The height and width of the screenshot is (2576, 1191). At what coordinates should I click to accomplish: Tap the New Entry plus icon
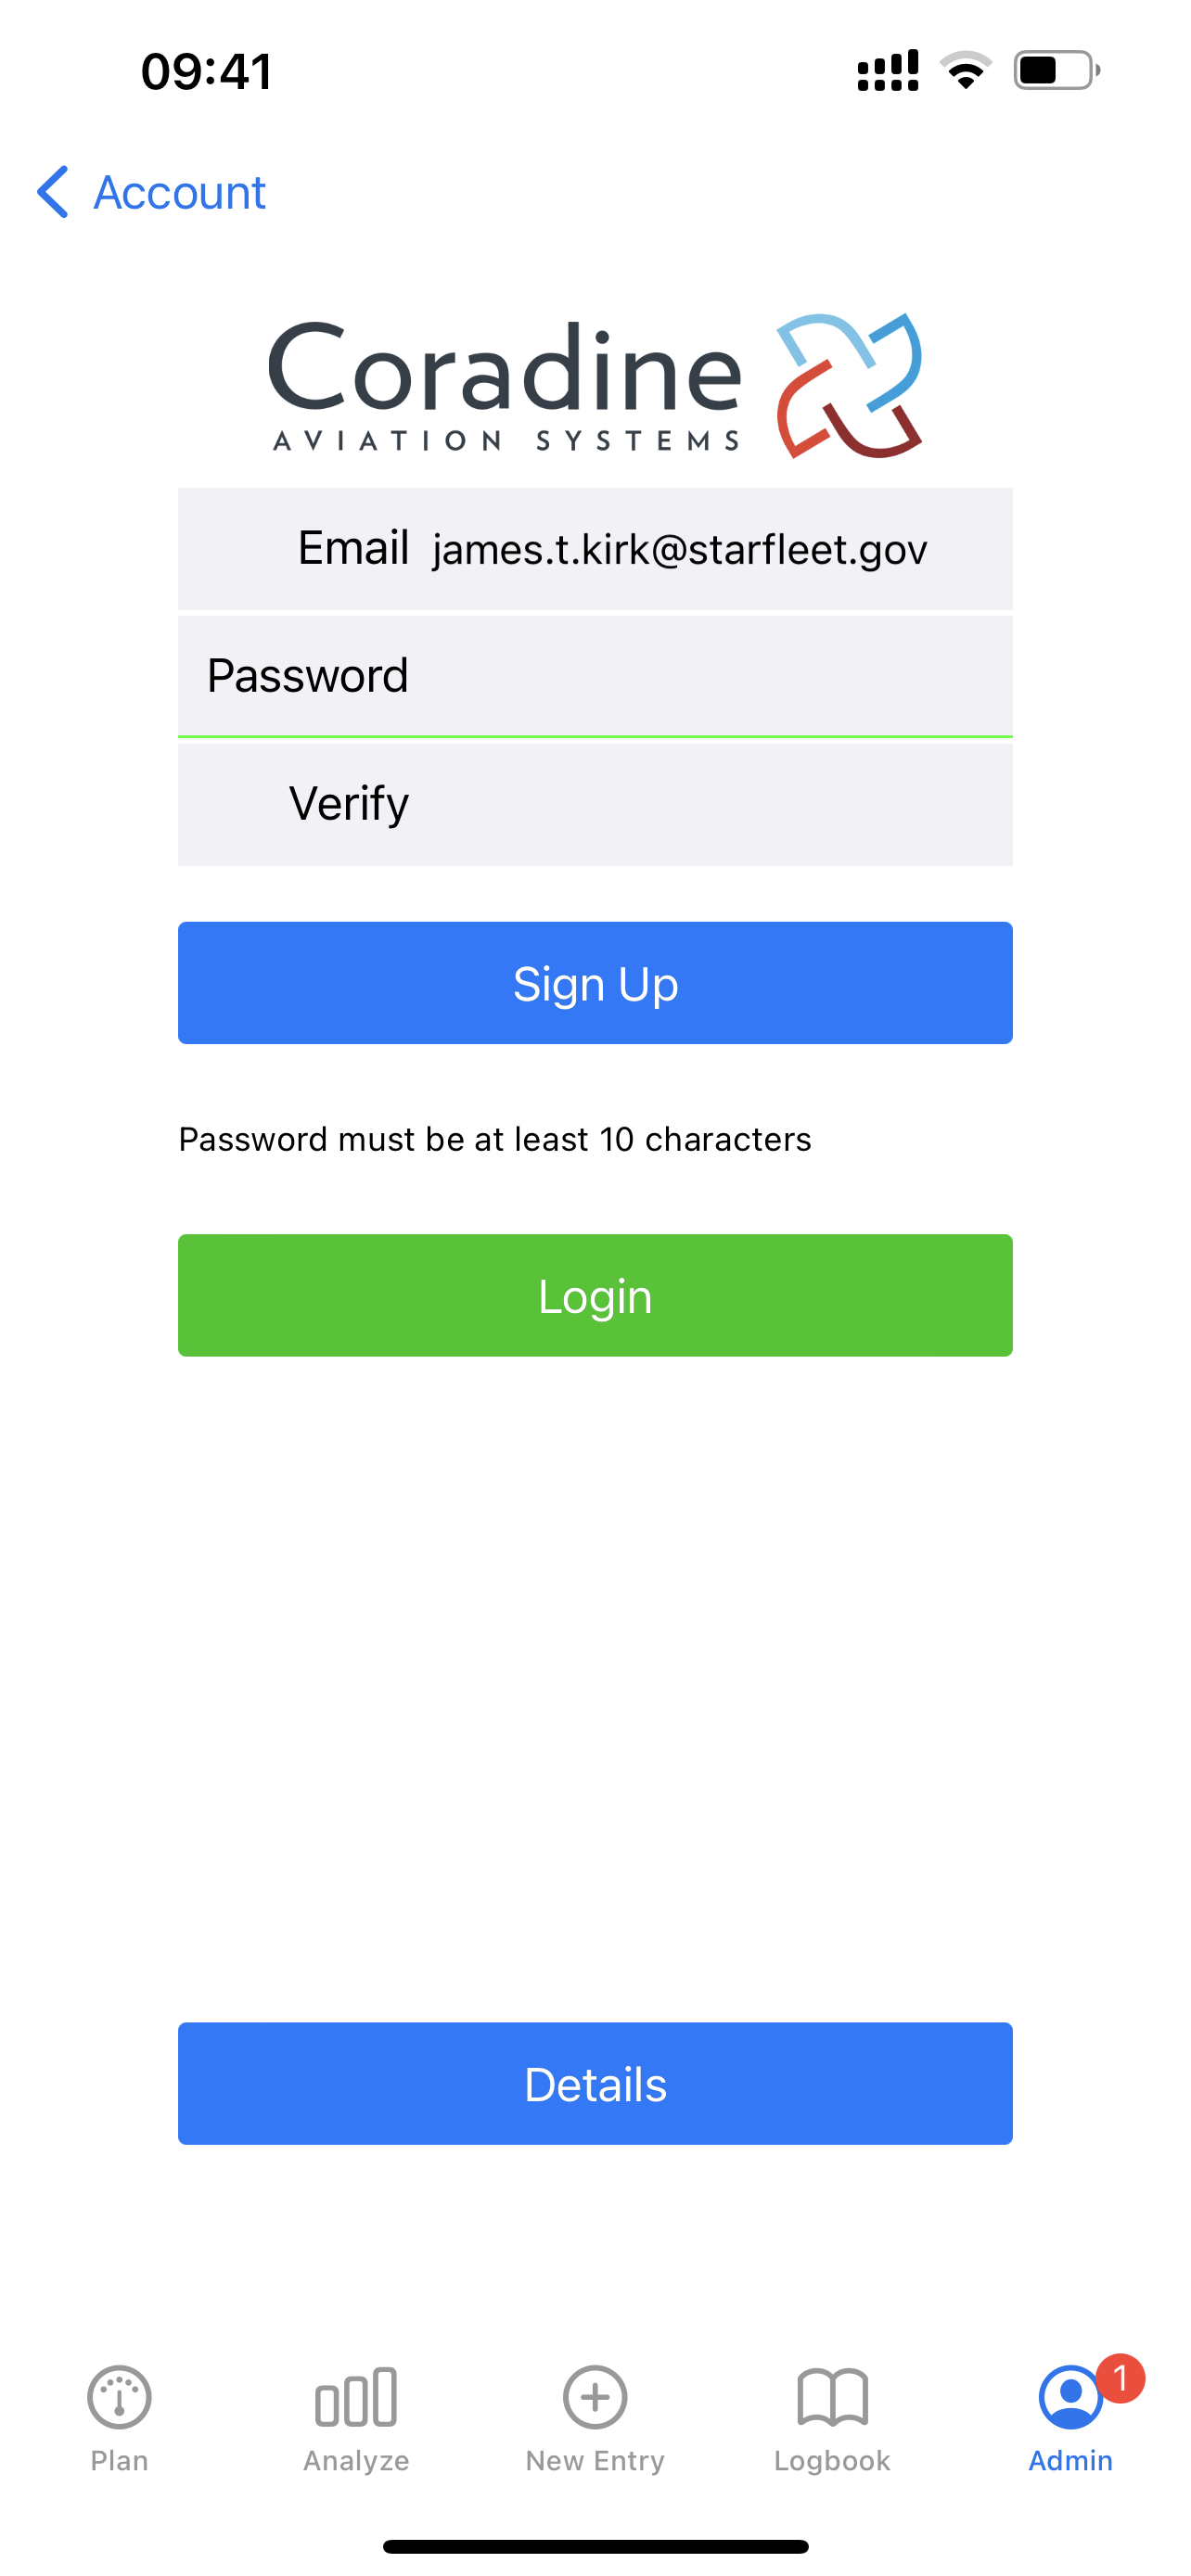pyautogui.click(x=595, y=2396)
